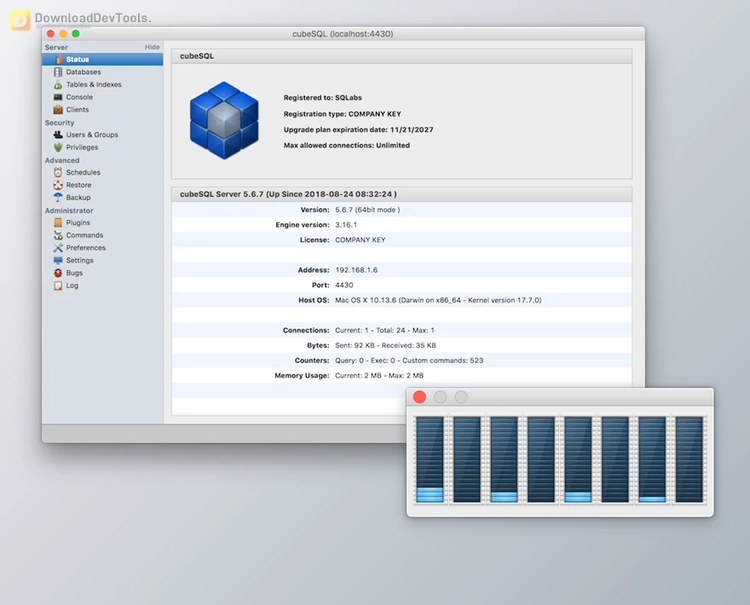Image resolution: width=750 pixels, height=605 pixels.
Task: Select the Restore label
Action: [x=78, y=185]
